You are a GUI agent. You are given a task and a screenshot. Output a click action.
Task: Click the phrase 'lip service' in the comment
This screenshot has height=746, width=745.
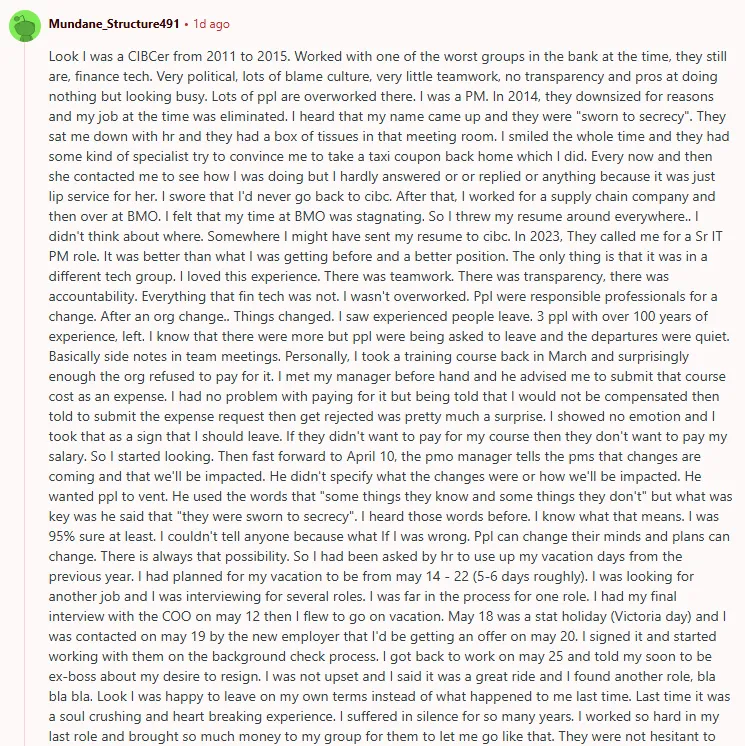pos(79,196)
